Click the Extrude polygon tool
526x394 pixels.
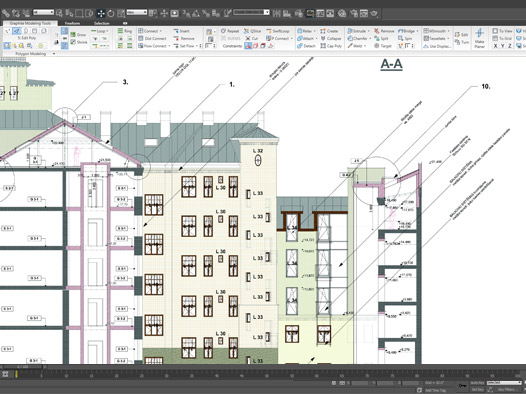coord(357,31)
